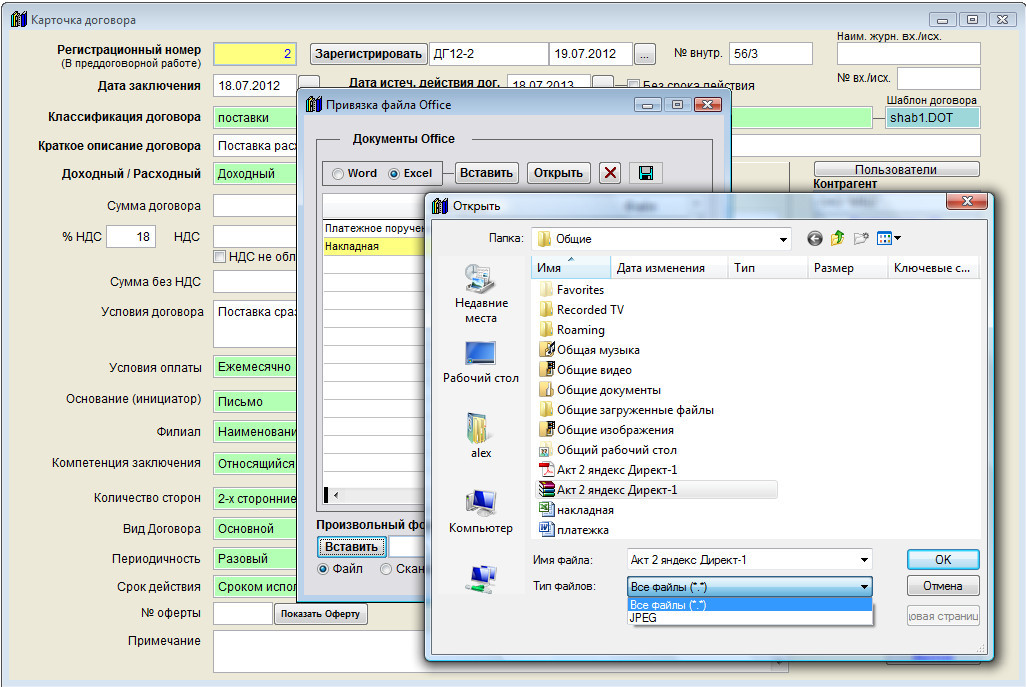
Task: Create new folder icon in Open dialog
Action: coord(860,238)
